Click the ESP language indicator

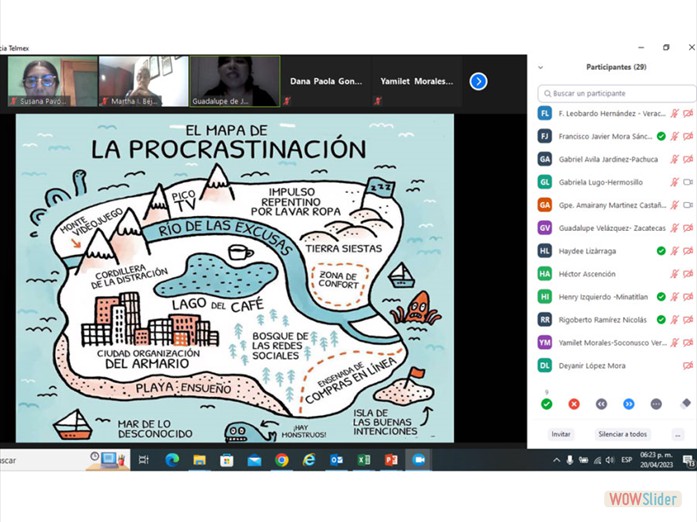coord(627,460)
